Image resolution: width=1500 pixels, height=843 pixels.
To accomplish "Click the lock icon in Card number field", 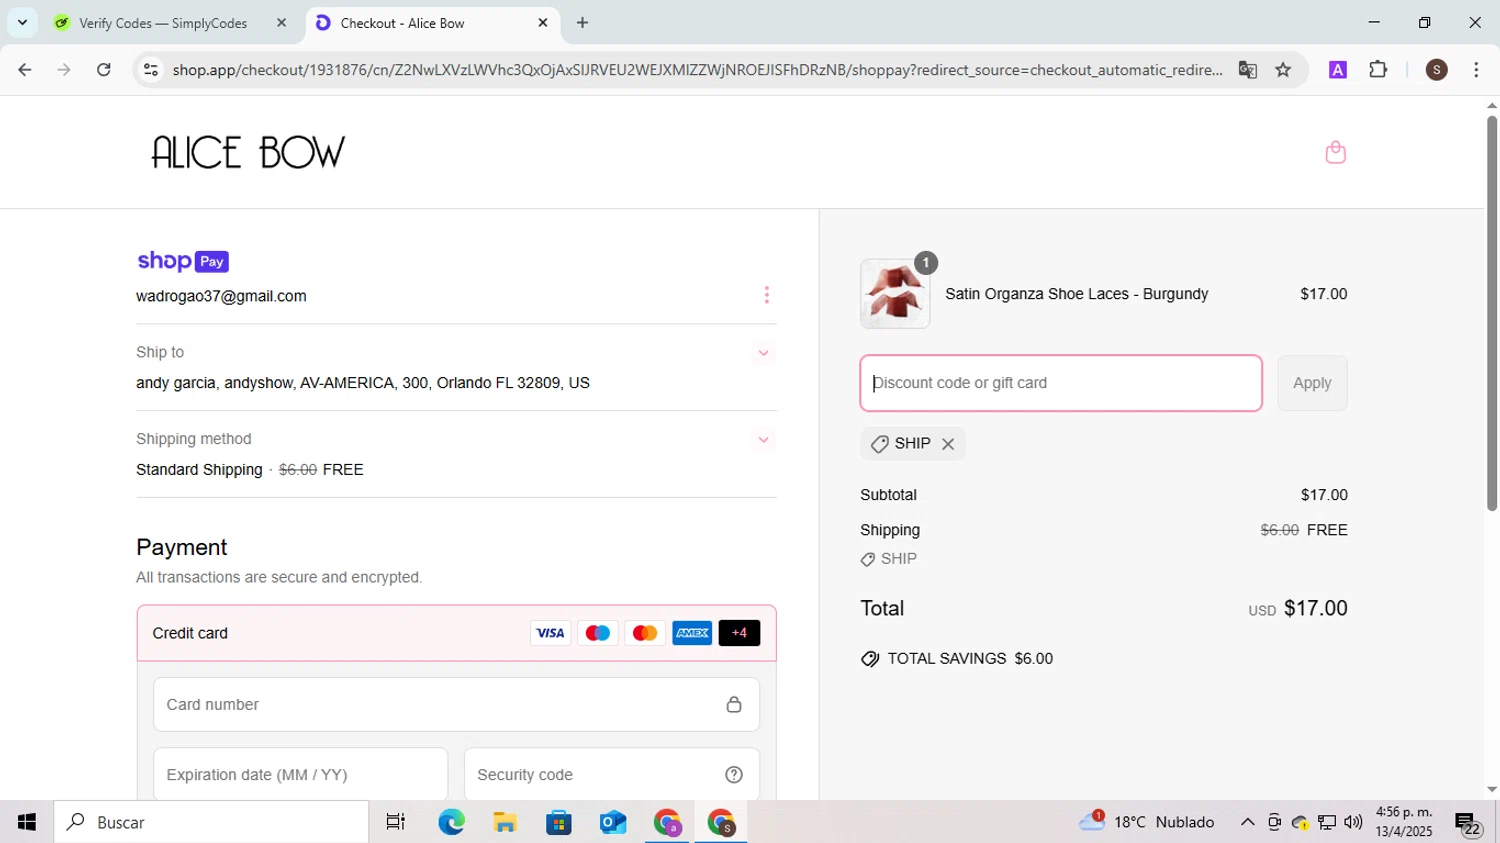I will 734,704.
